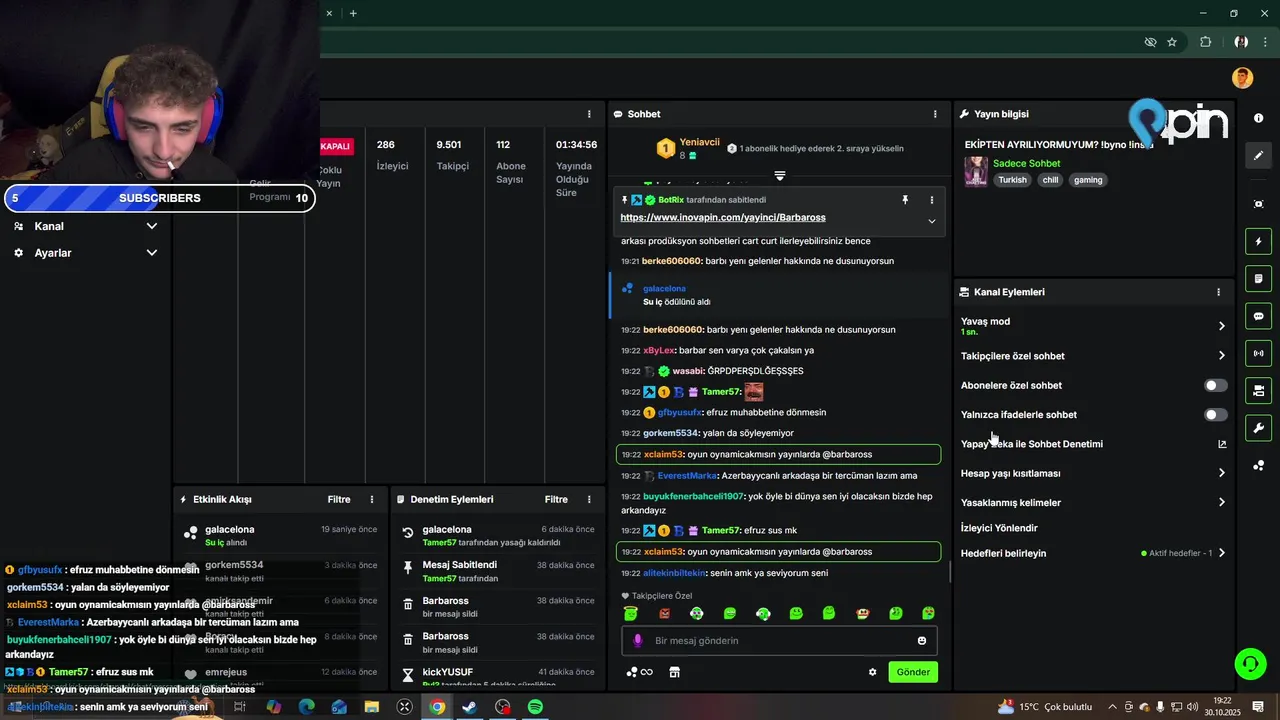Click galacelona username in Etkinlik Akışı

pos(230,530)
